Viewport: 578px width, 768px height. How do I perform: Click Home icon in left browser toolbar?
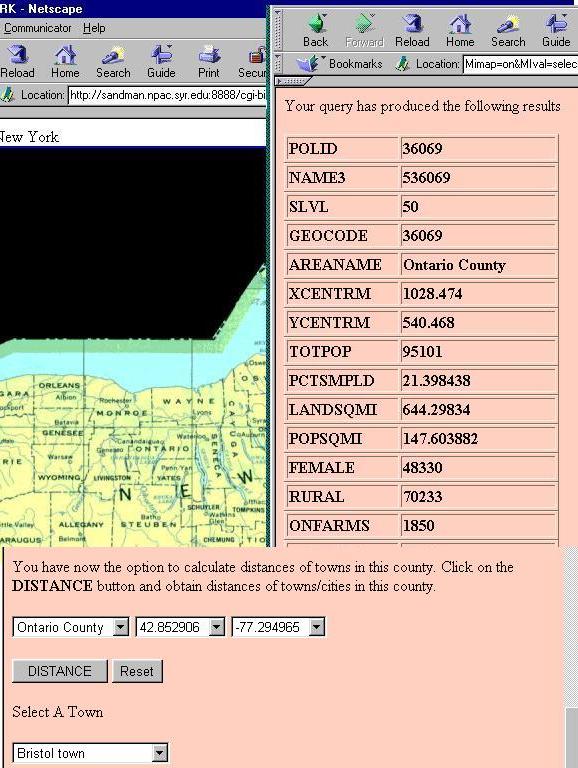[65, 55]
